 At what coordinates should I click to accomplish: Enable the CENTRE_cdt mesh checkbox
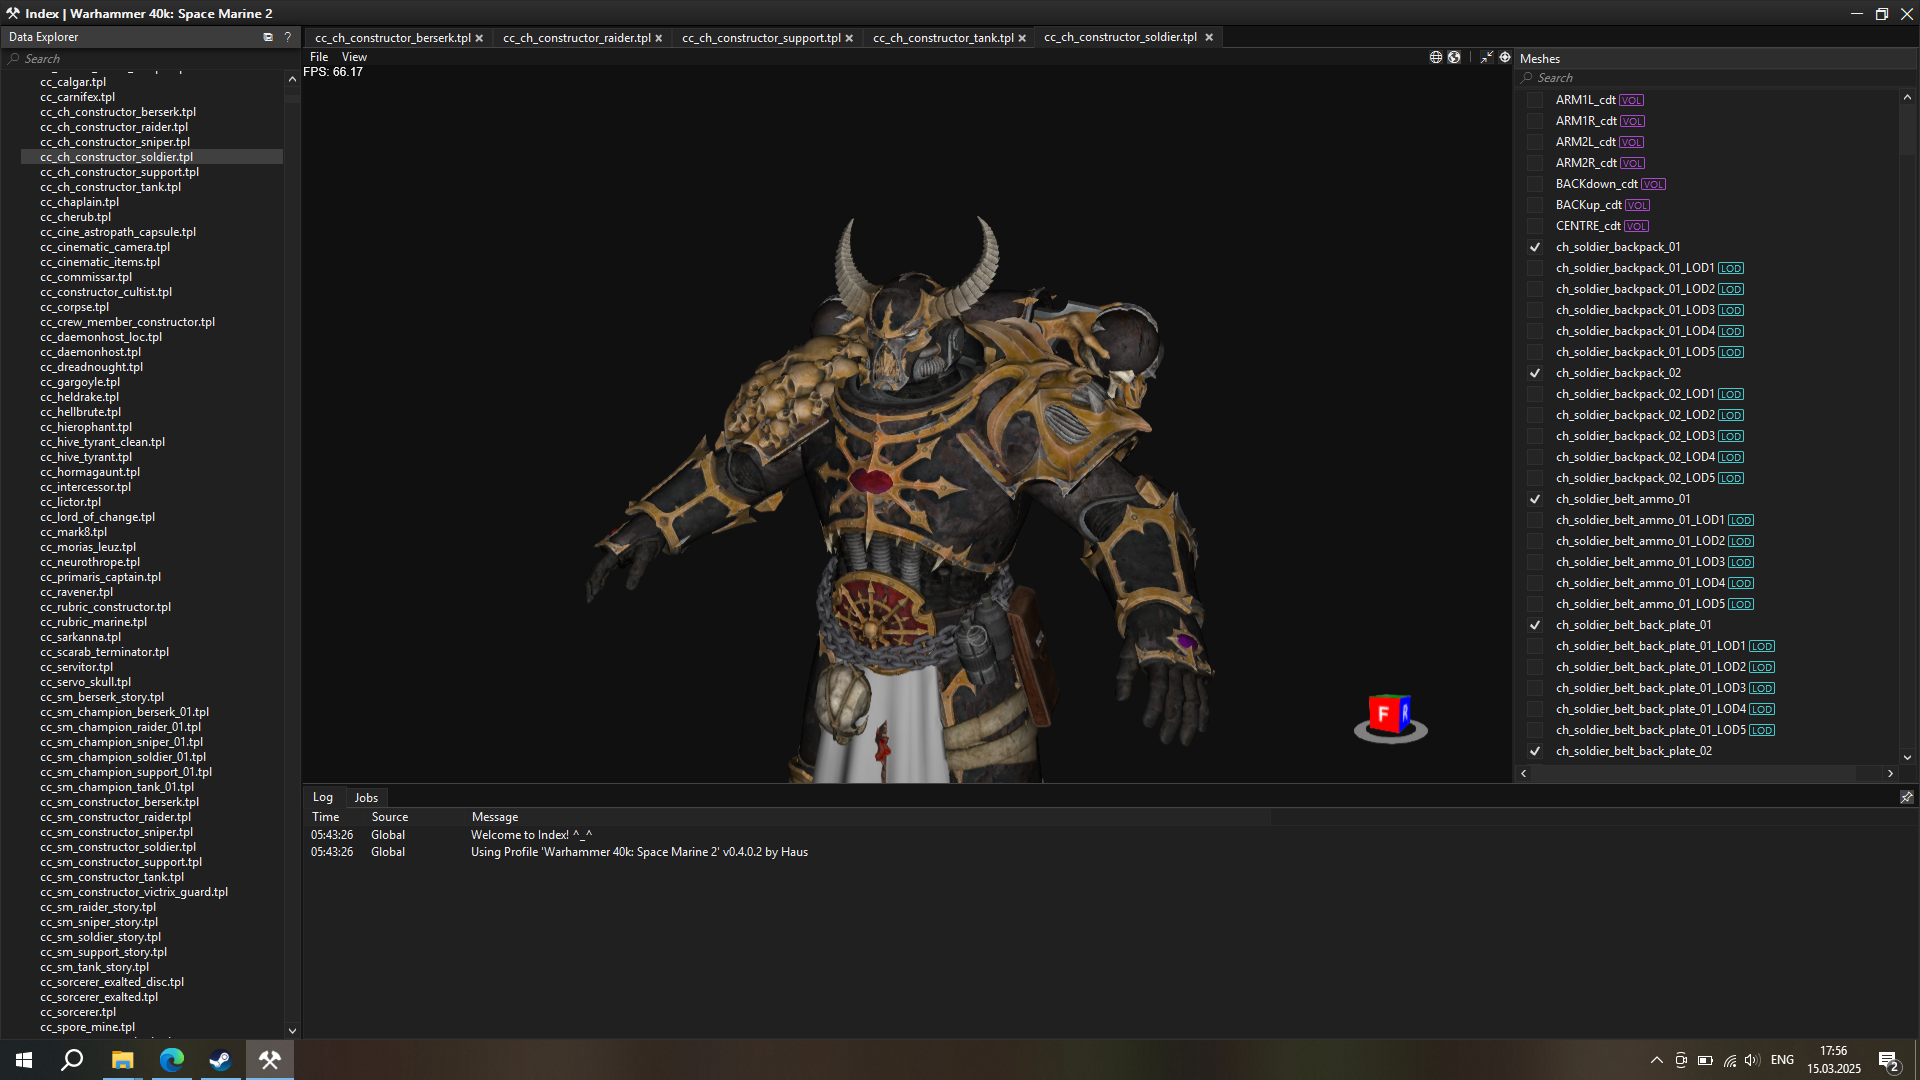pos(1535,226)
